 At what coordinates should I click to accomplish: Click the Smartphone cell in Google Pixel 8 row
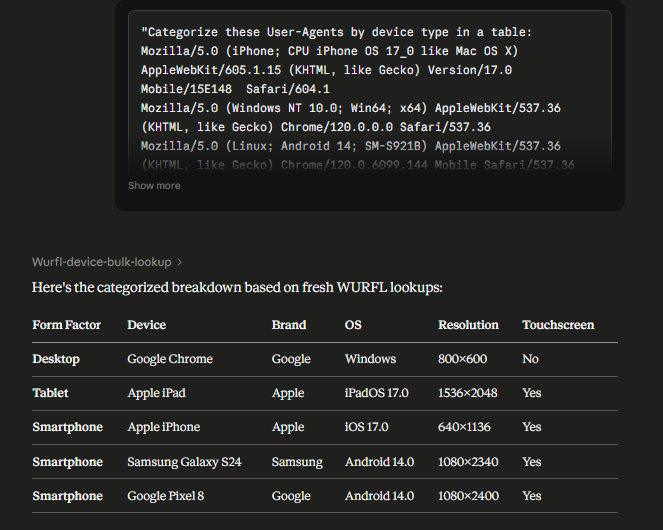pyautogui.click(x=68, y=496)
